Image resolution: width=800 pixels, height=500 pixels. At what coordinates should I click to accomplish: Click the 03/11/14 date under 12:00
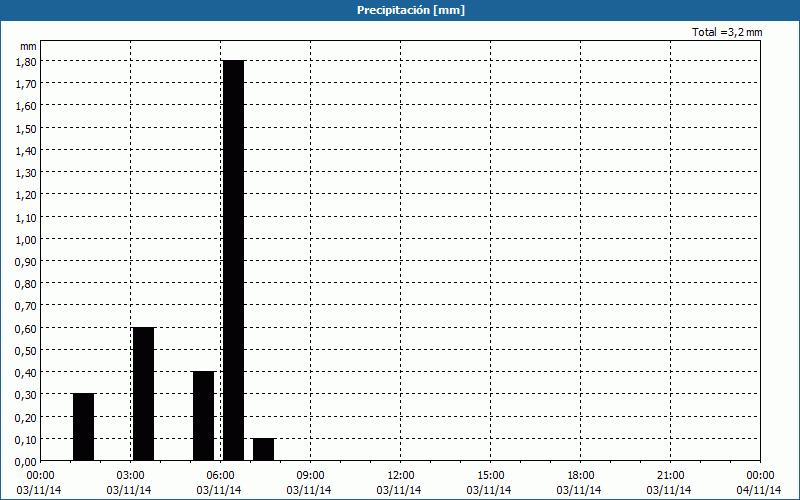pyautogui.click(x=399, y=490)
